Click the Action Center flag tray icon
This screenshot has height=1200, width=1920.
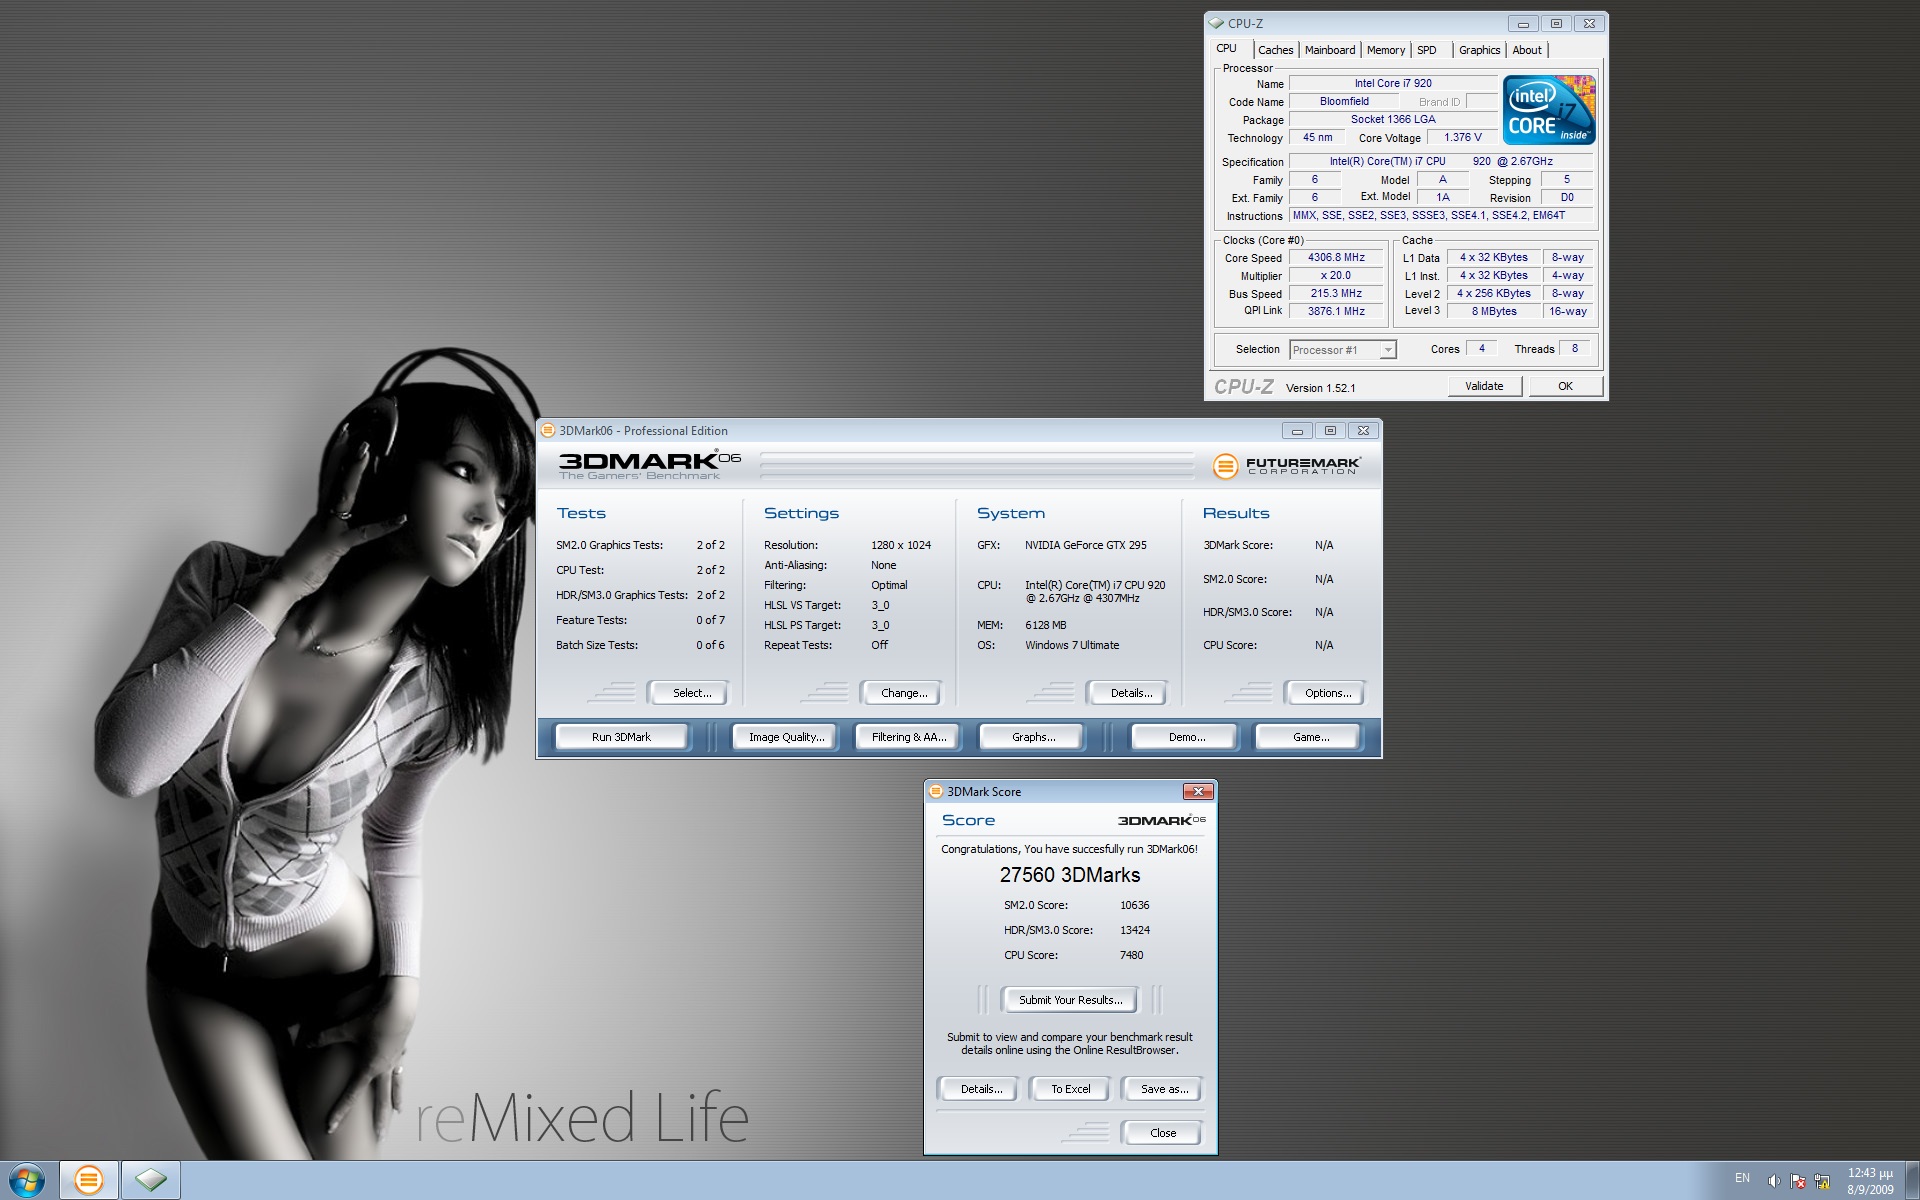pyautogui.click(x=1798, y=1181)
